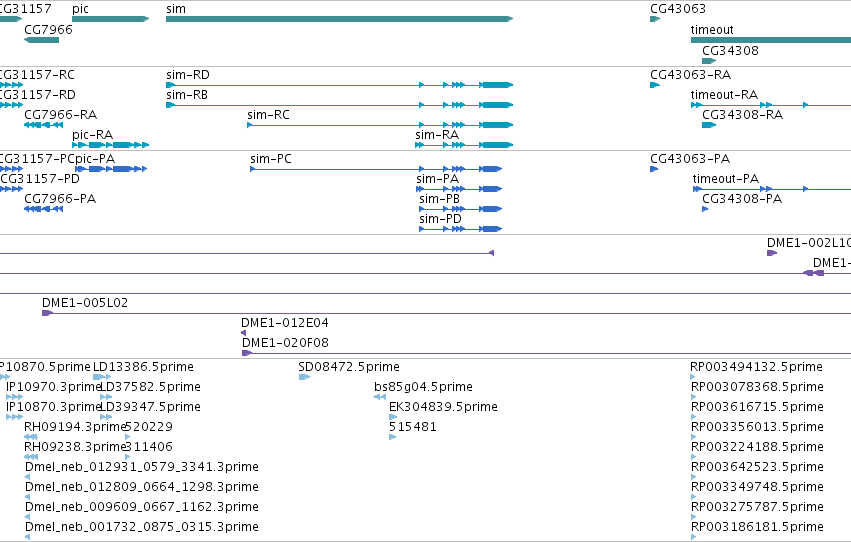Screen dimensions: 851x542
Task: Select the CG34308-PA protein feature
Action: 705,209
